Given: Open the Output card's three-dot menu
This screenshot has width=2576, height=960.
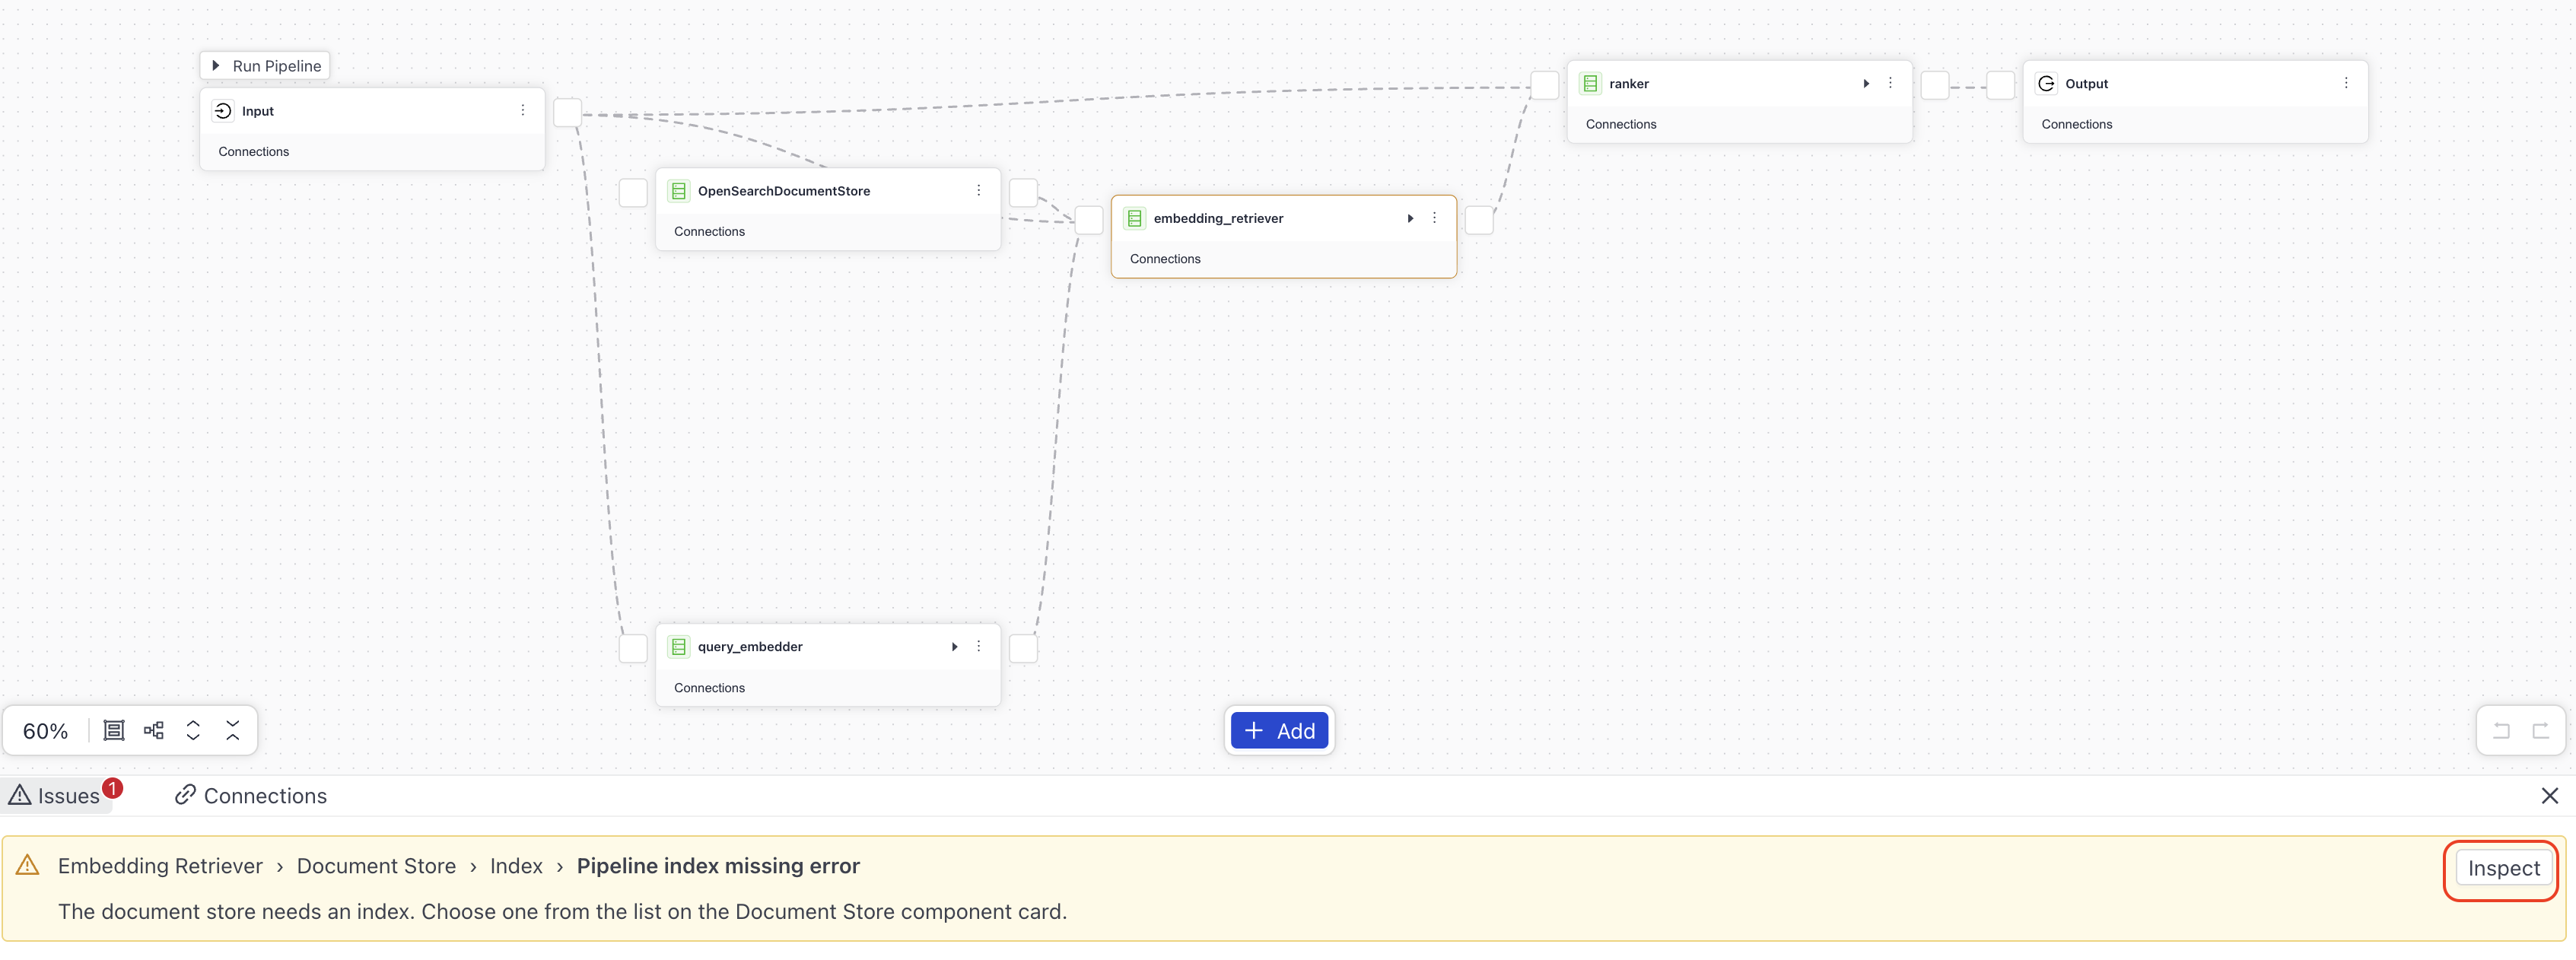Looking at the screenshot, I should point(2346,83).
